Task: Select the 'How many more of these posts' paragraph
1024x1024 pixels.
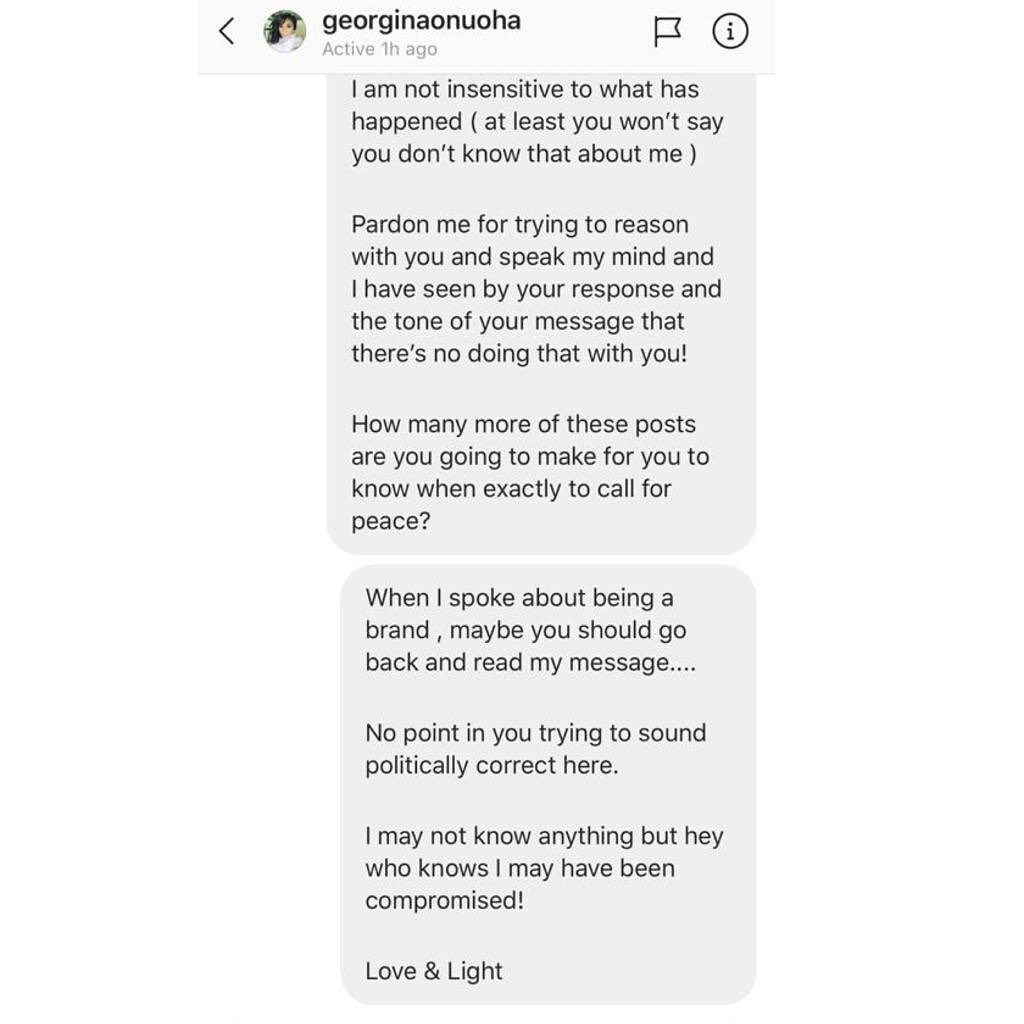Action: (x=530, y=472)
